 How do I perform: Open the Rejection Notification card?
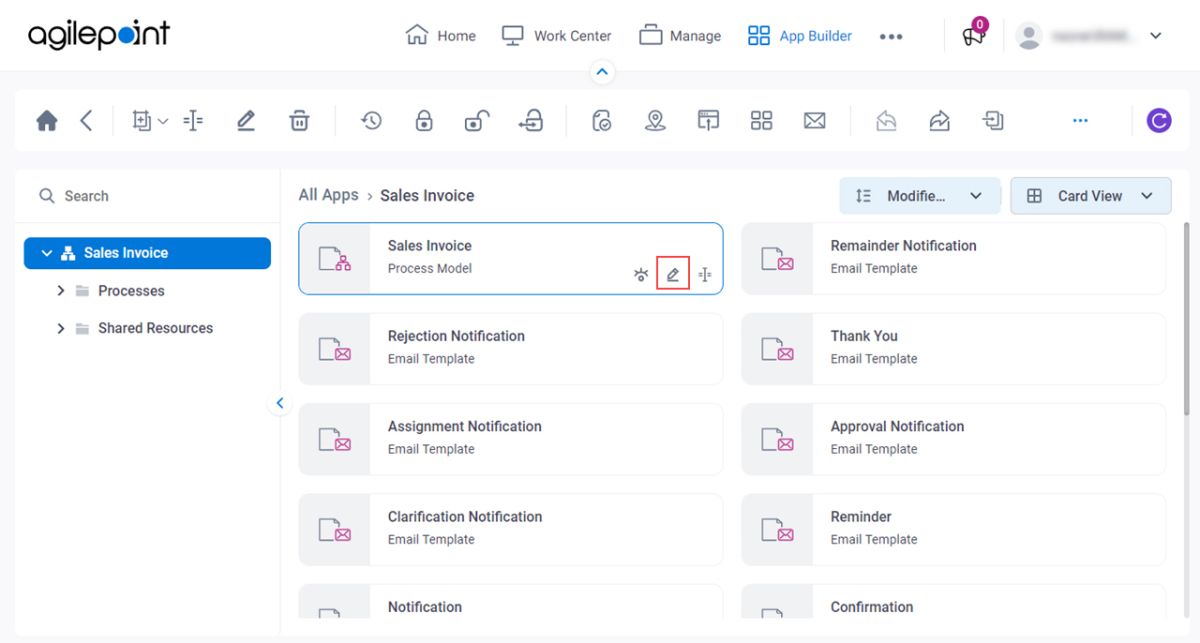pos(510,349)
